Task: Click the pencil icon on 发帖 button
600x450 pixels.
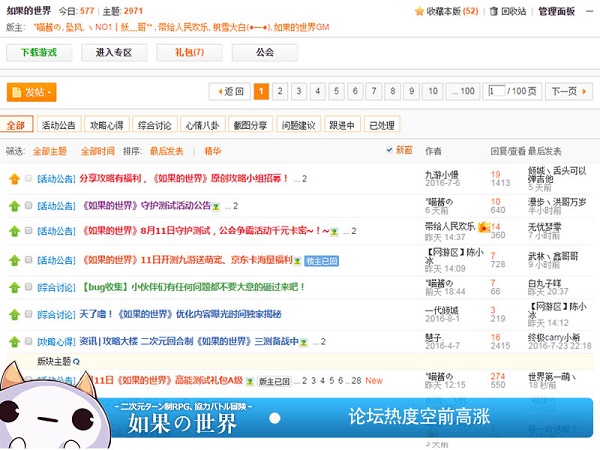Action: pyautogui.click(x=17, y=92)
